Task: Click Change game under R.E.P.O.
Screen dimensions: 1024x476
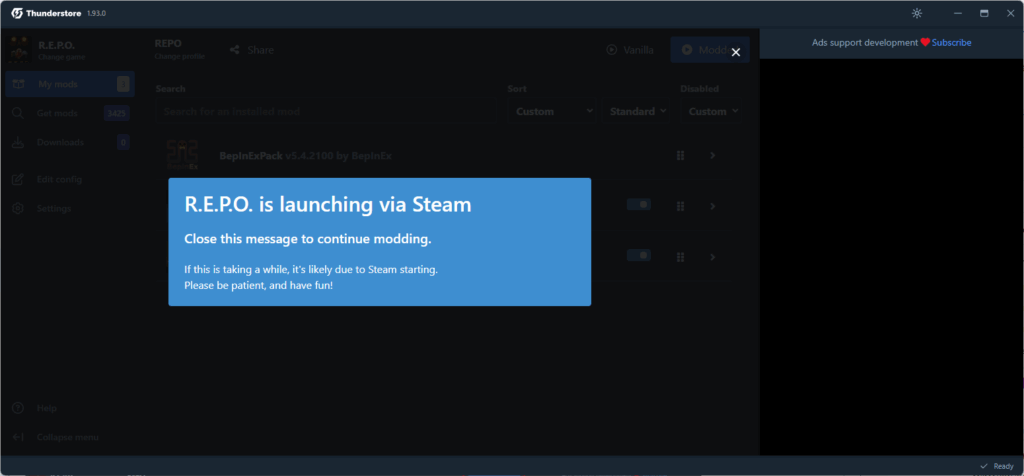Action: pos(61,57)
